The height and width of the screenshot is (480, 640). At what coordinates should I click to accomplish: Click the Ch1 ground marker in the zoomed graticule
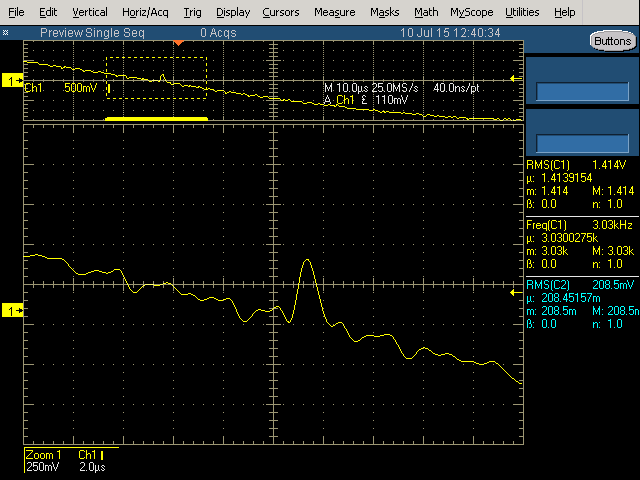(12, 284)
